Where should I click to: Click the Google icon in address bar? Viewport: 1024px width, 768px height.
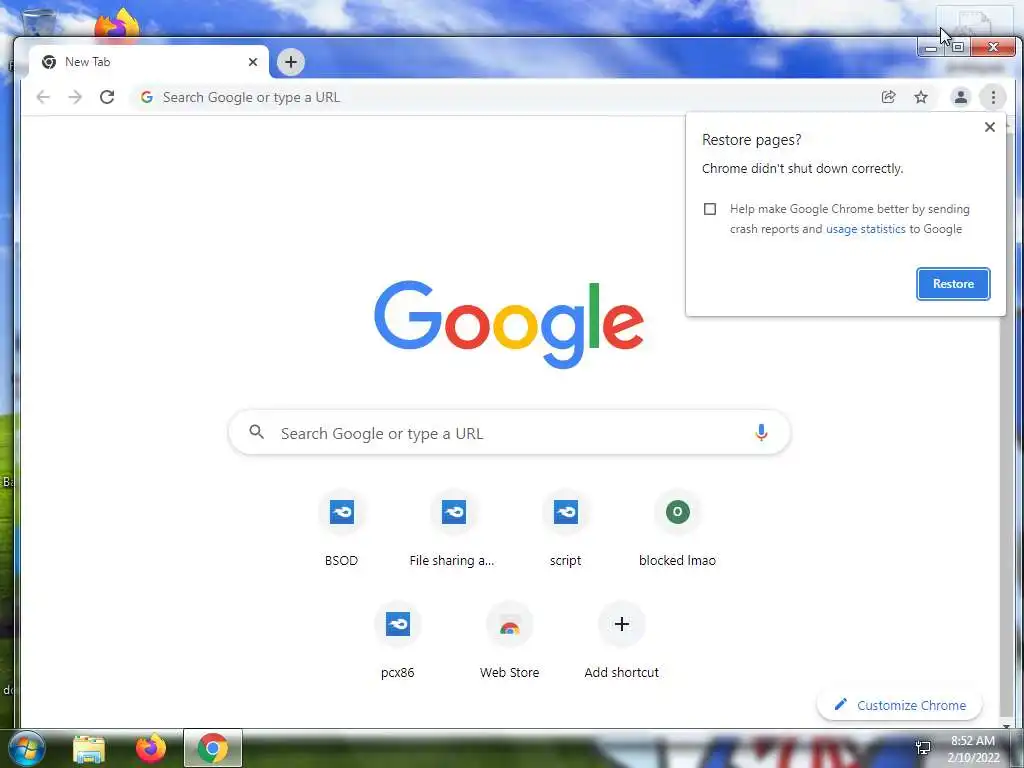tap(147, 97)
